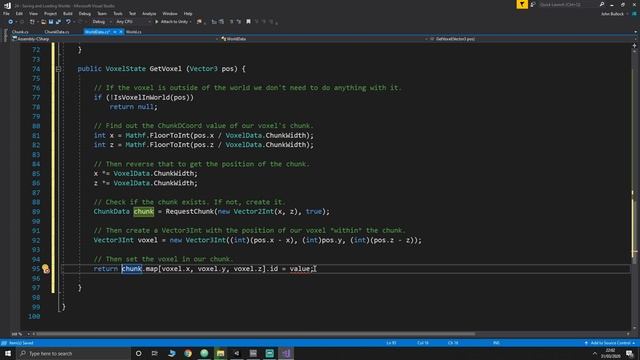Click the comment-out selection toolbar icon
This screenshot has width=640, height=360.
(231, 22)
